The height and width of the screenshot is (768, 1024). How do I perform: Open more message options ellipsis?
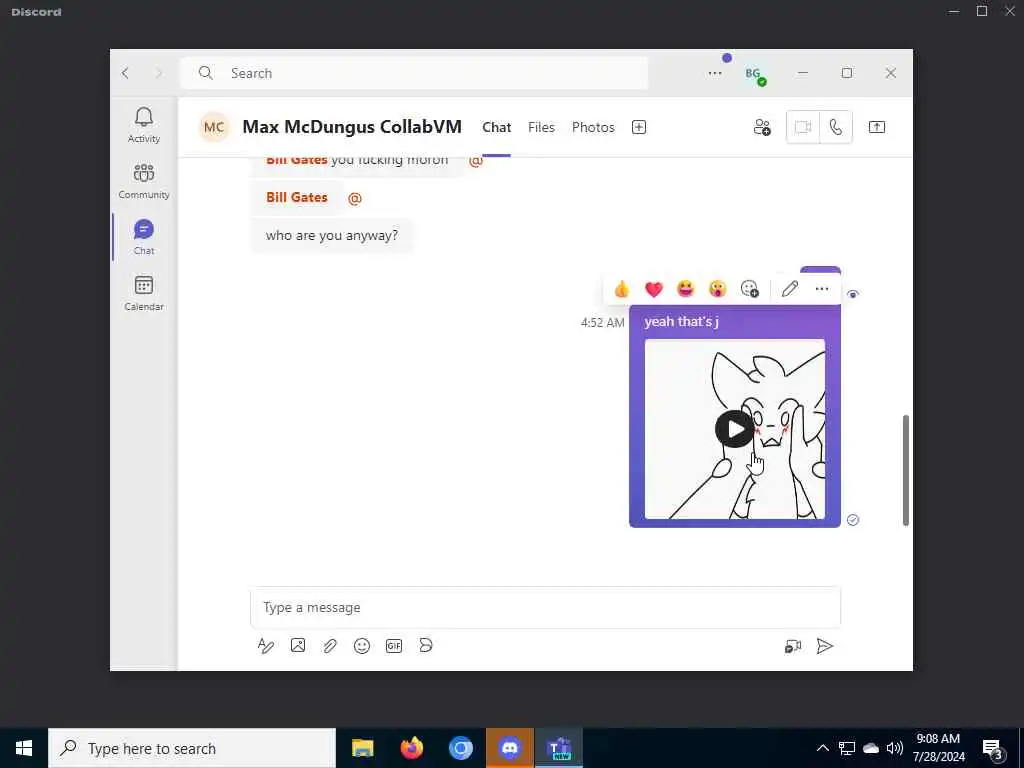tap(822, 289)
